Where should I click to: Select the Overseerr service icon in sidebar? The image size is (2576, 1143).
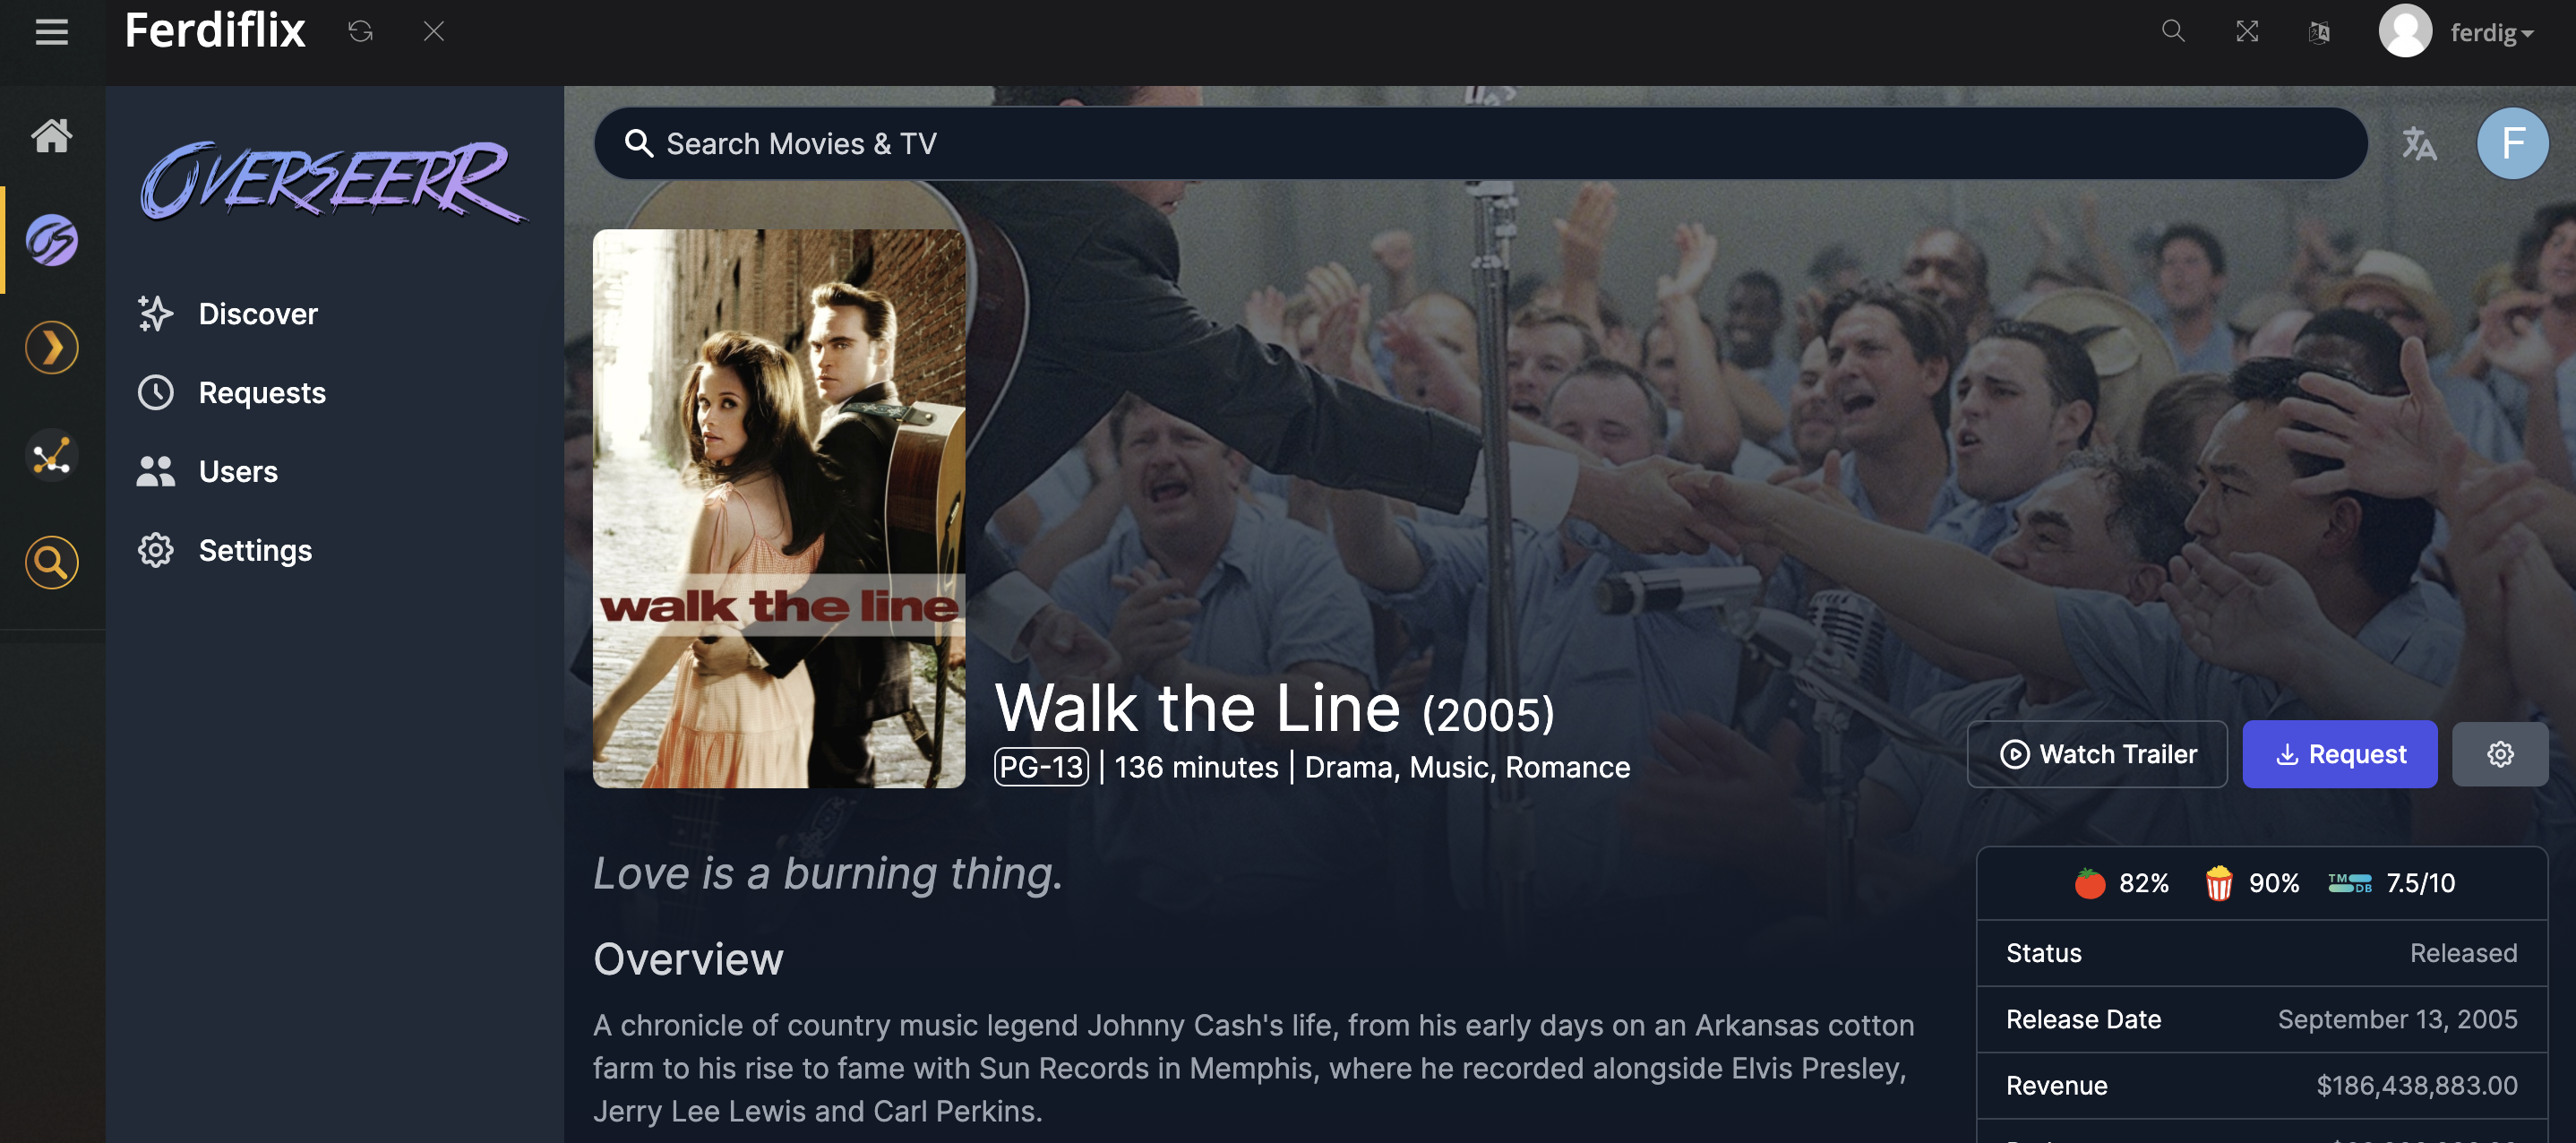tap(52, 240)
